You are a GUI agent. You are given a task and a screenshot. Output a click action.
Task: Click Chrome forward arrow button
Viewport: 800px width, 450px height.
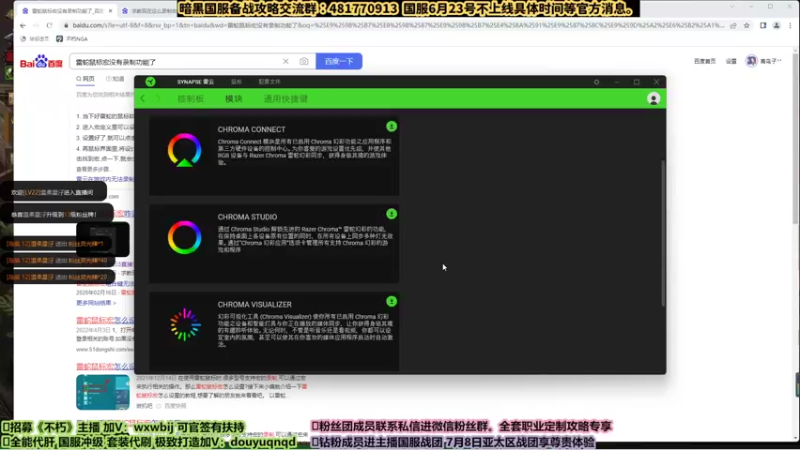36,25
